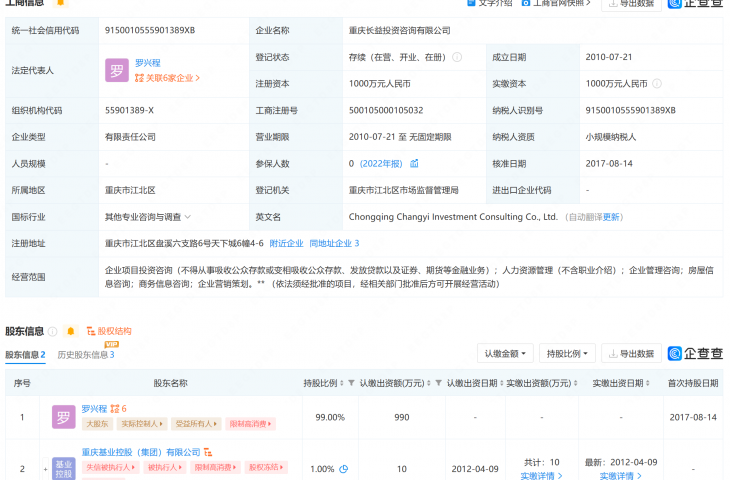Open 认缴金额 dropdown filter

[x=505, y=354]
